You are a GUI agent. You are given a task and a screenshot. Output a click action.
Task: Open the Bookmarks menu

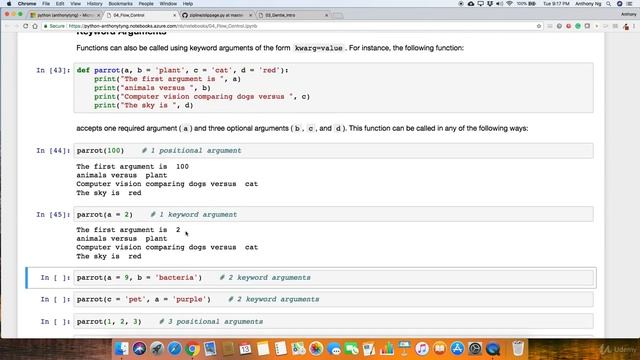point(120,4)
